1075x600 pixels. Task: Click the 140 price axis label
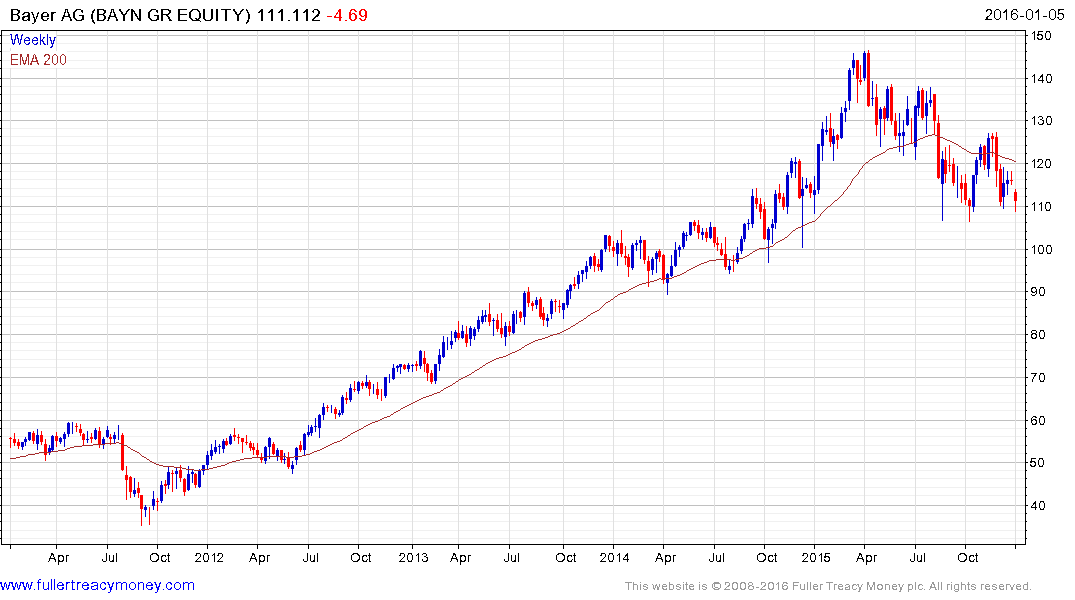(1041, 78)
